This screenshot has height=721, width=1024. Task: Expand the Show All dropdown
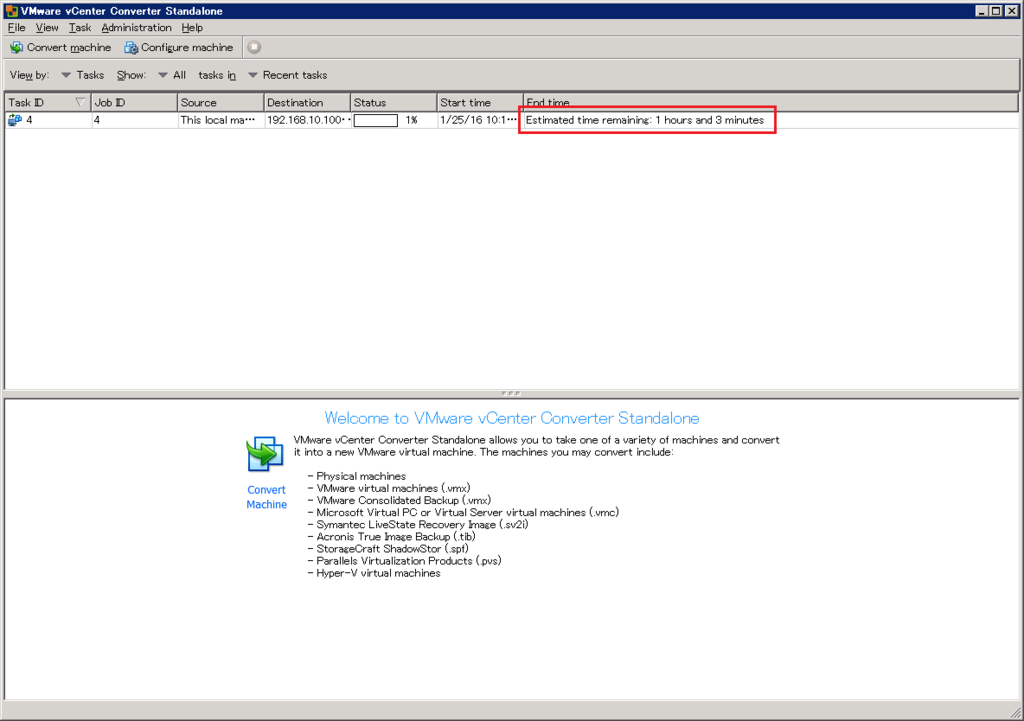click(x=172, y=75)
